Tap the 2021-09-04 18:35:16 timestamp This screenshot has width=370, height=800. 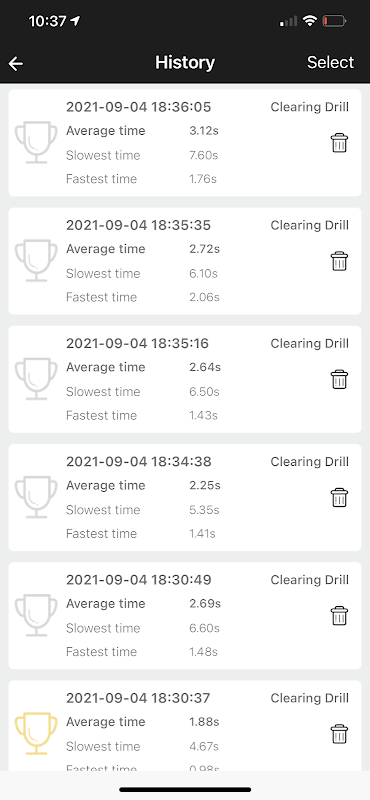[137, 343]
